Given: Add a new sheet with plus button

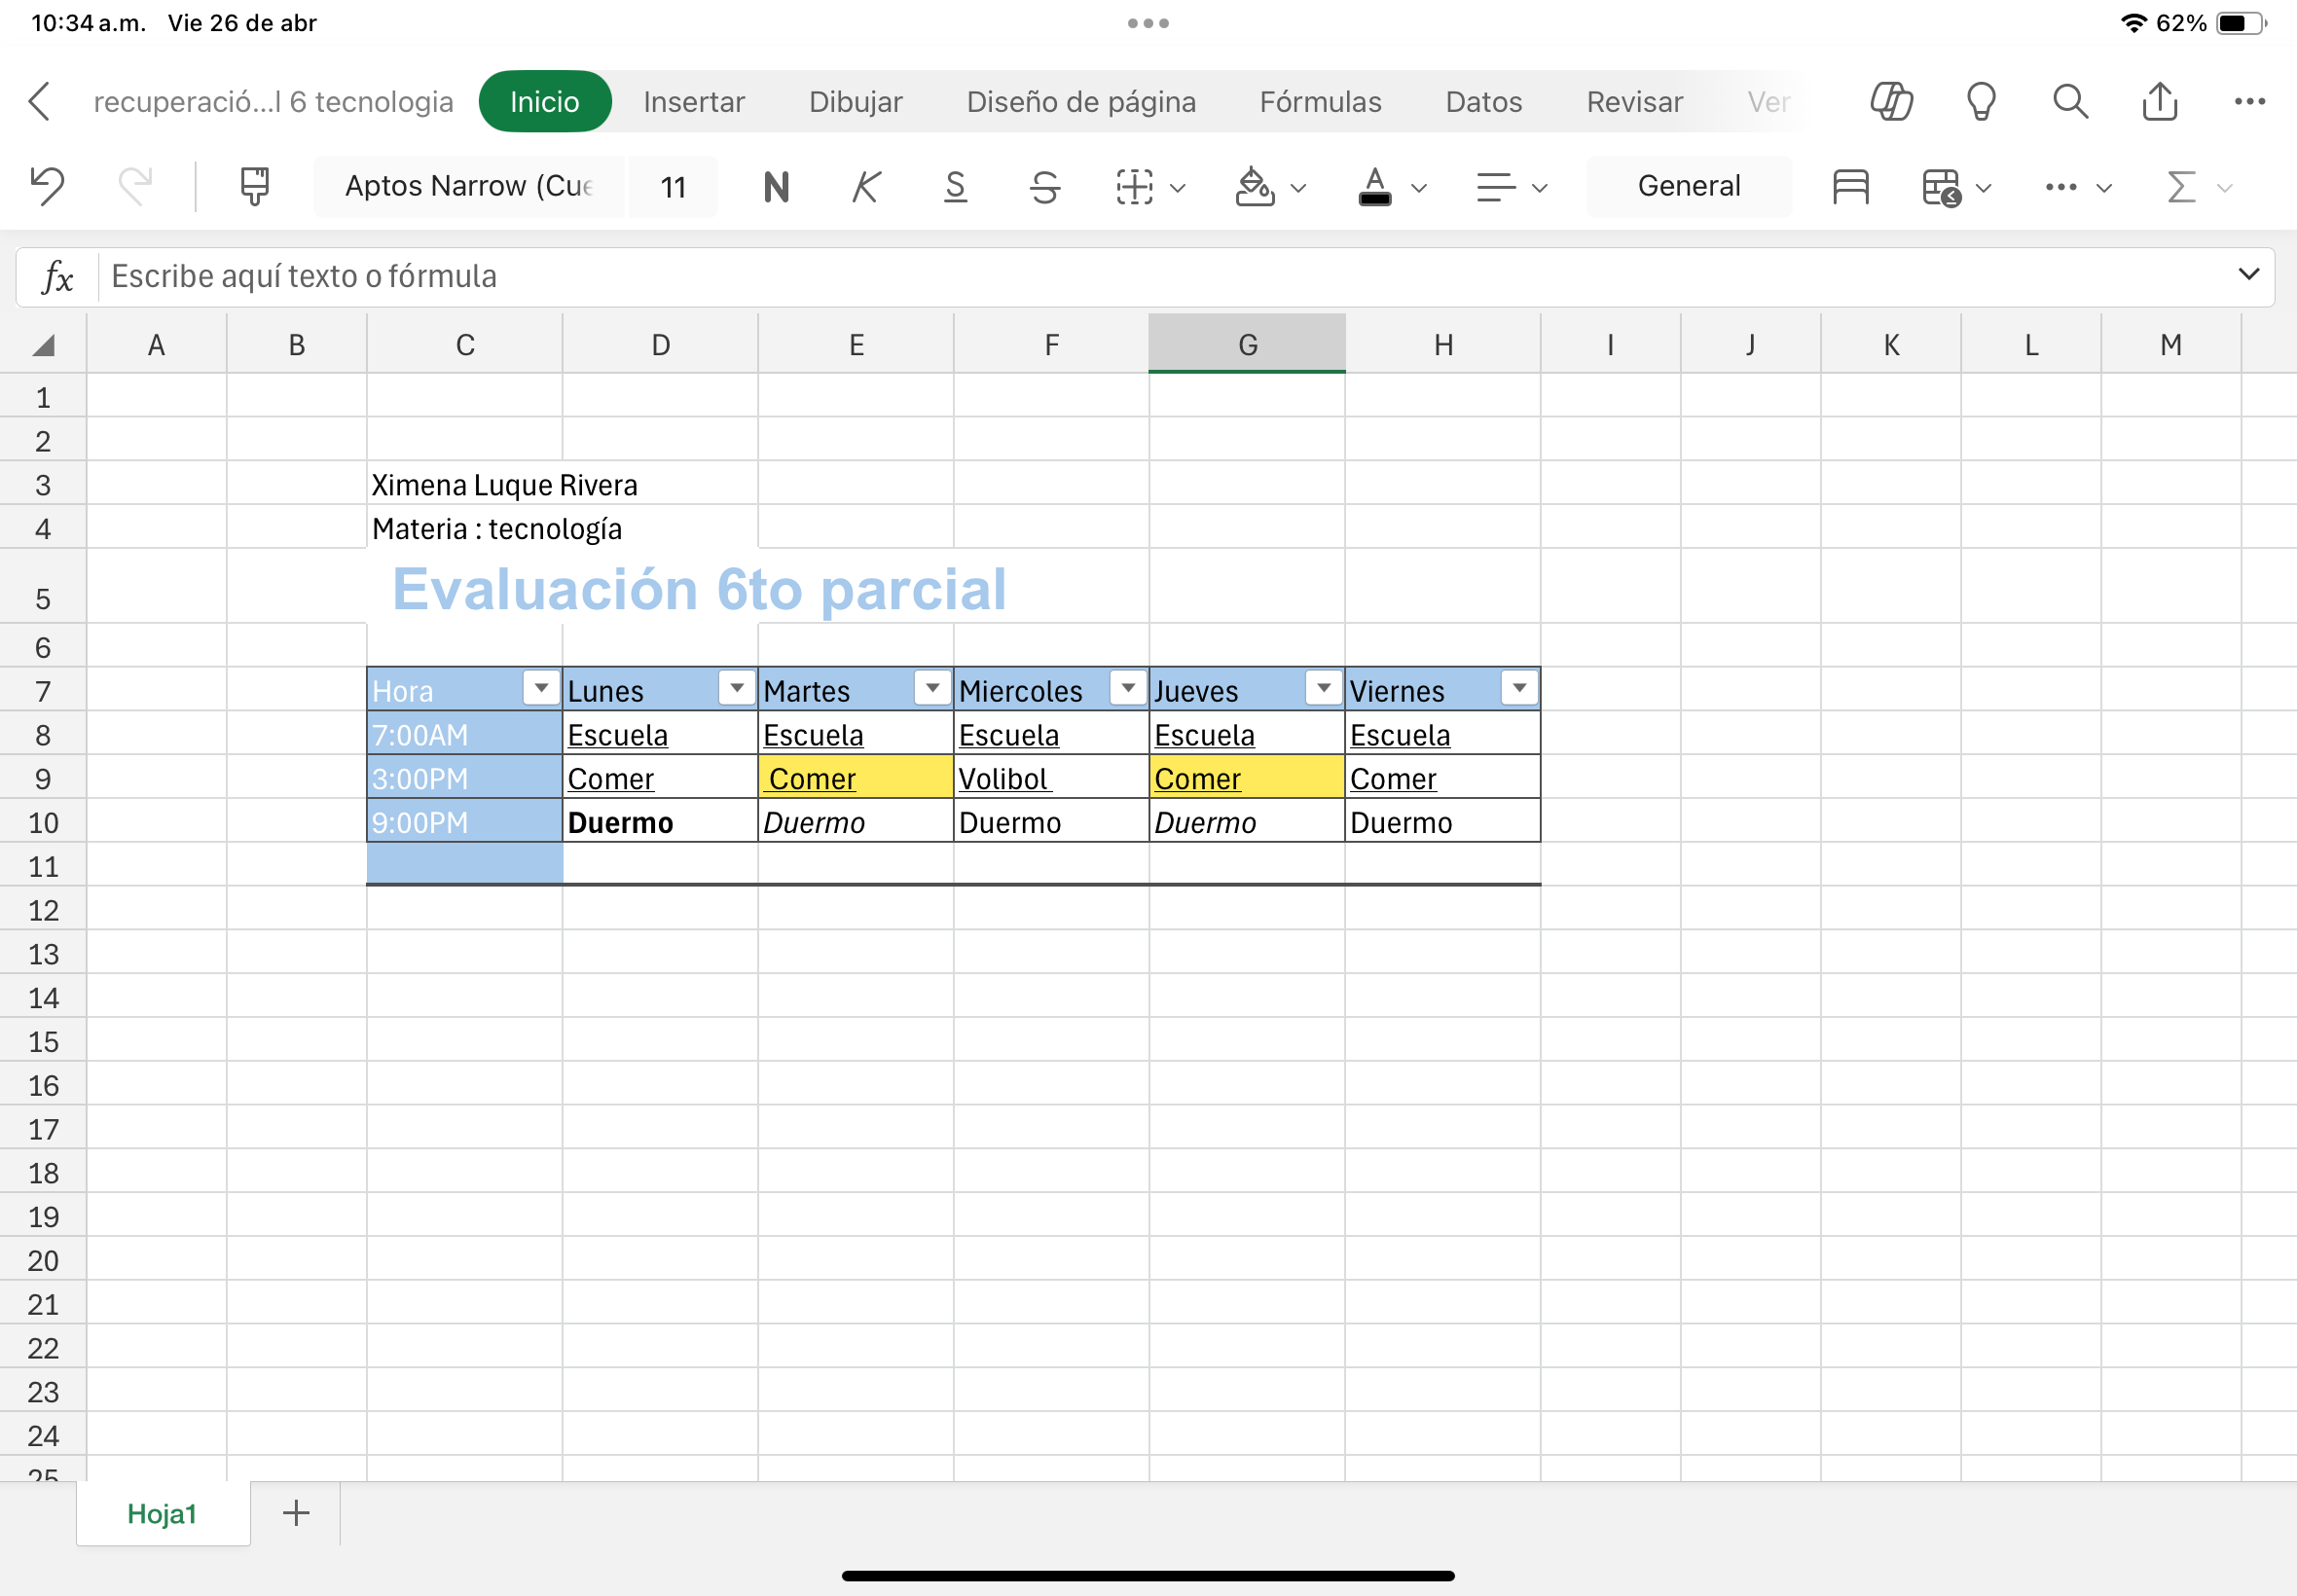Looking at the screenshot, I should pyautogui.click(x=296, y=1512).
